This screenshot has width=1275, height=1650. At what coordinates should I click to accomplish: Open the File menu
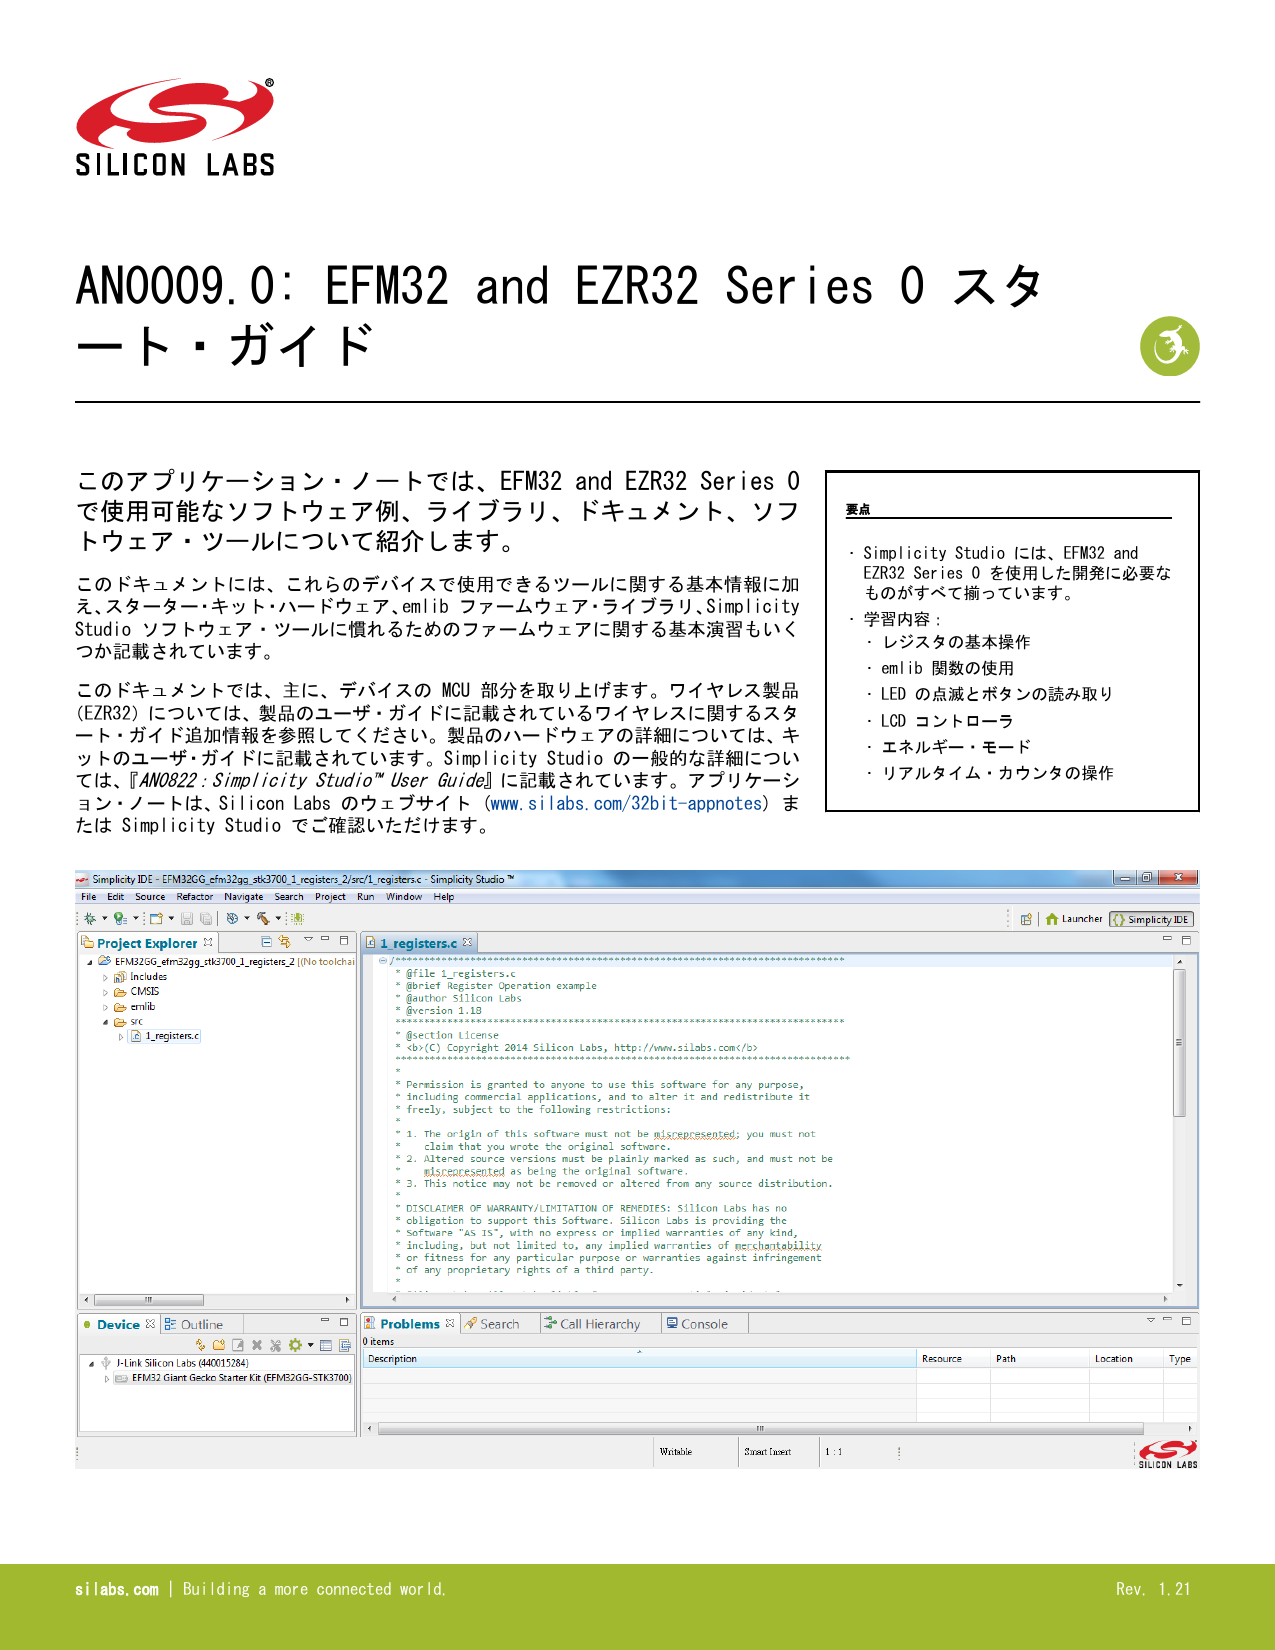pos(89,897)
